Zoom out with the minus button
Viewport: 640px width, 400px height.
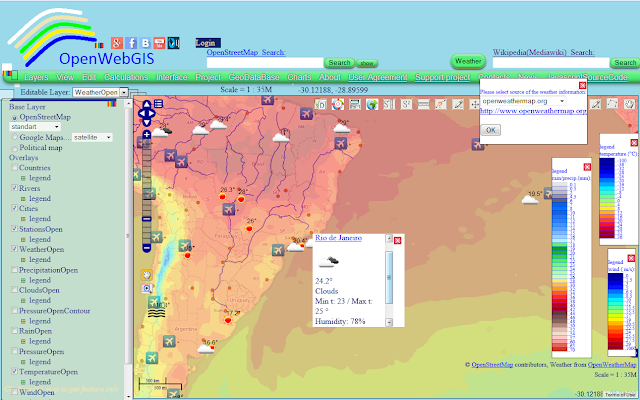(x=147, y=247)
